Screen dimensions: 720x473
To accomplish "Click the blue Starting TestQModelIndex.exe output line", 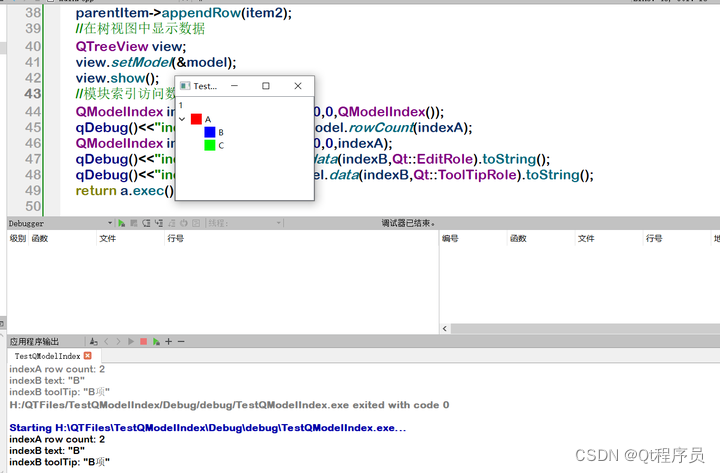I will tap(208, 428).
